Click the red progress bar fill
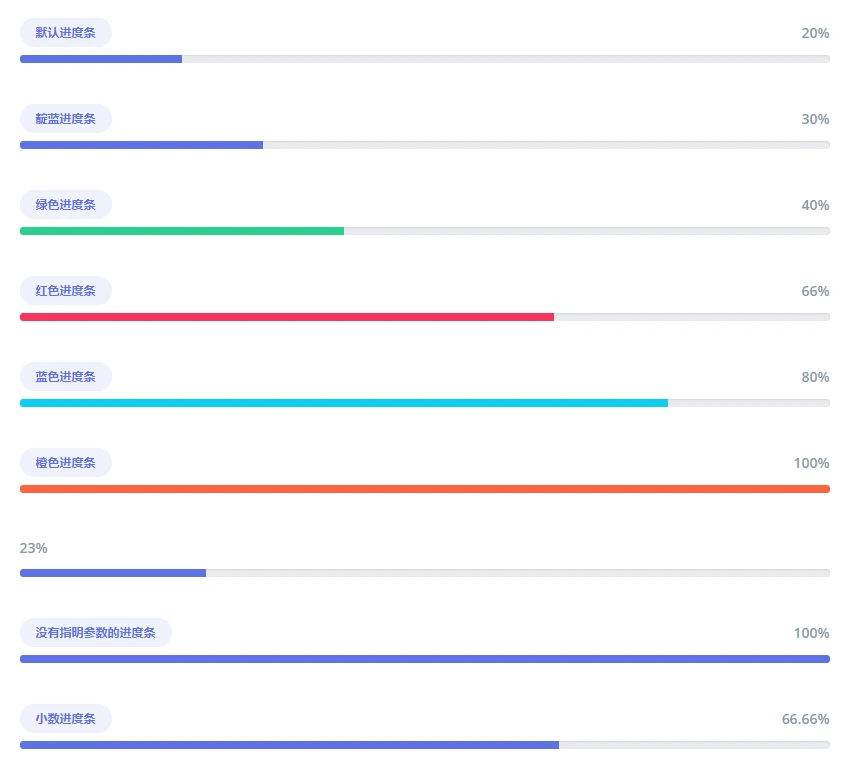854x769 pixels. (x=287, y=317)
